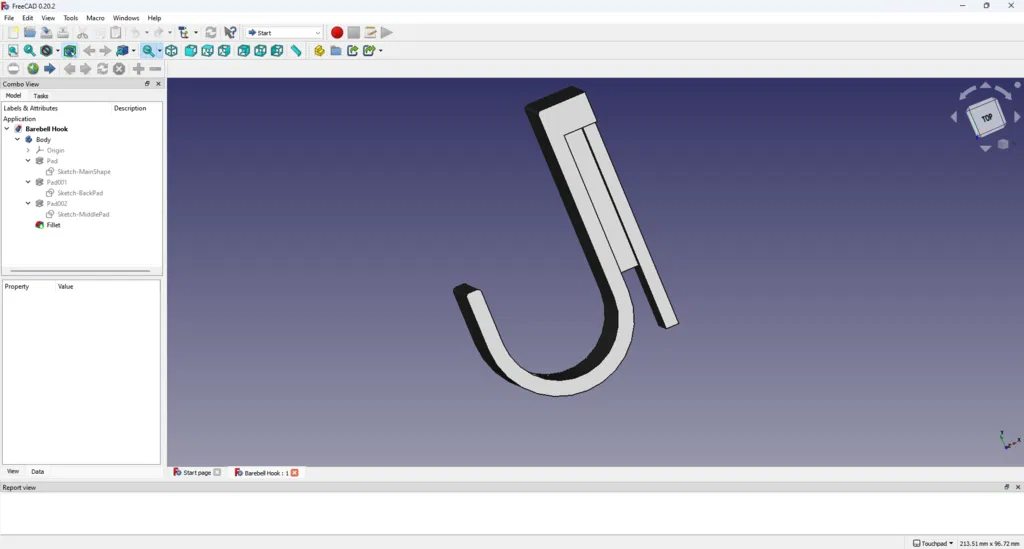Create a Part with the yellow icon

click(x=319, y=51)
